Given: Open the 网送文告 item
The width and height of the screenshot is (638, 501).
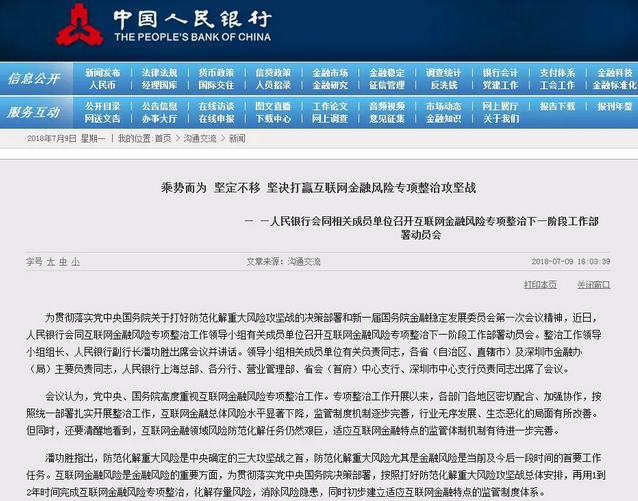Looking at the screenshot, I should 103,119.
